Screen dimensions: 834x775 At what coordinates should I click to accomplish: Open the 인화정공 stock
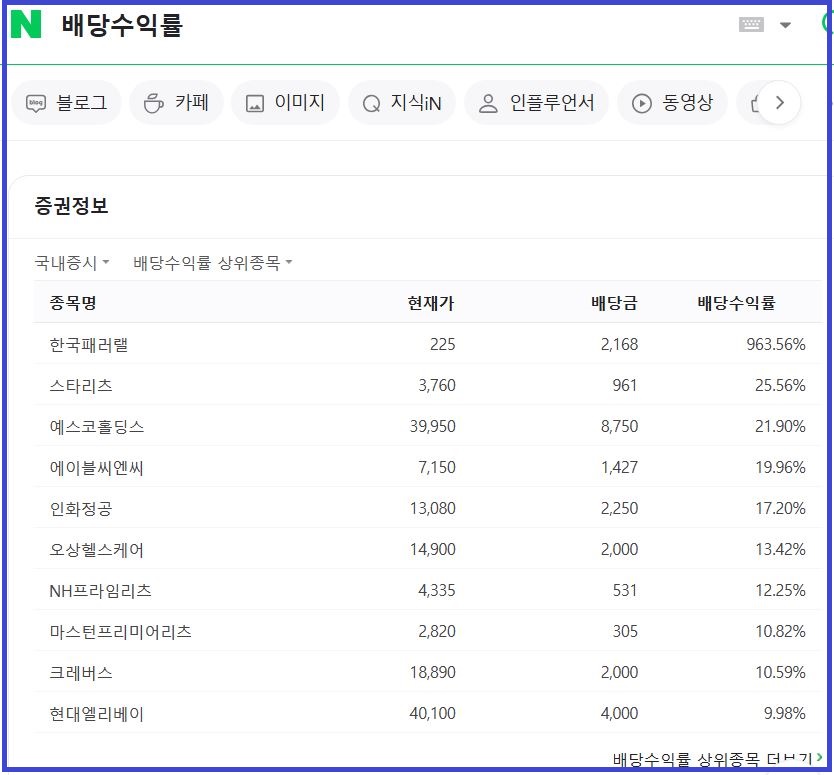81,509
